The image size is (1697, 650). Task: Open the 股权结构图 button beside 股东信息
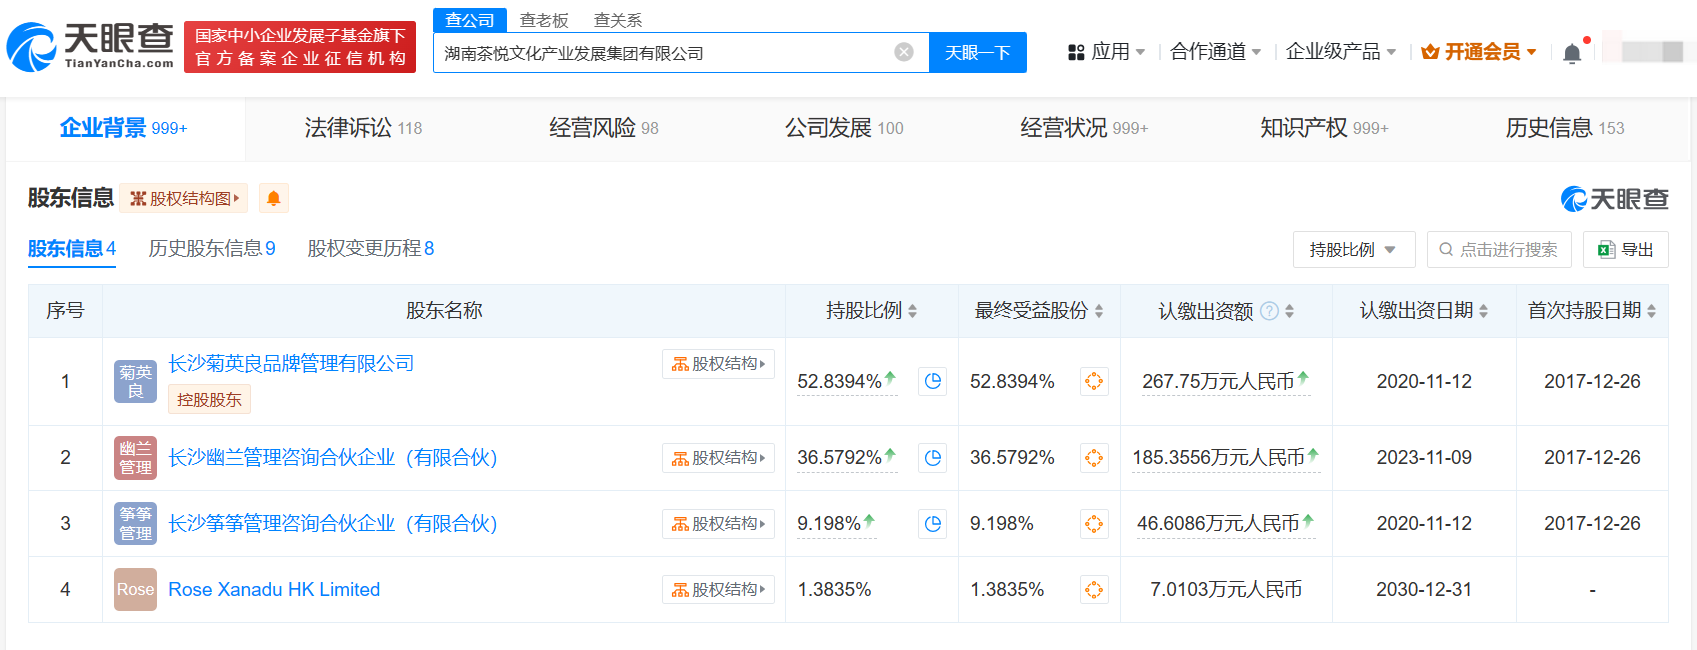click(x=184, y=198)
